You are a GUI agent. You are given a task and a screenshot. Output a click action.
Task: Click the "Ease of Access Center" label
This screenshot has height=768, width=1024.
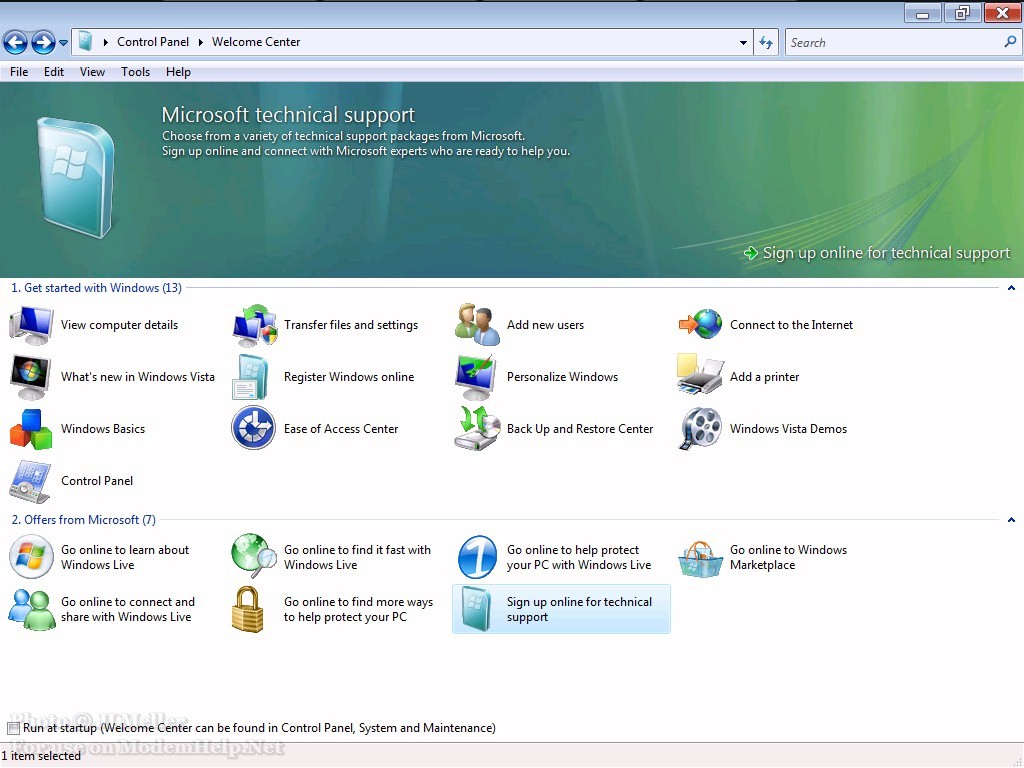coord(341,429)
